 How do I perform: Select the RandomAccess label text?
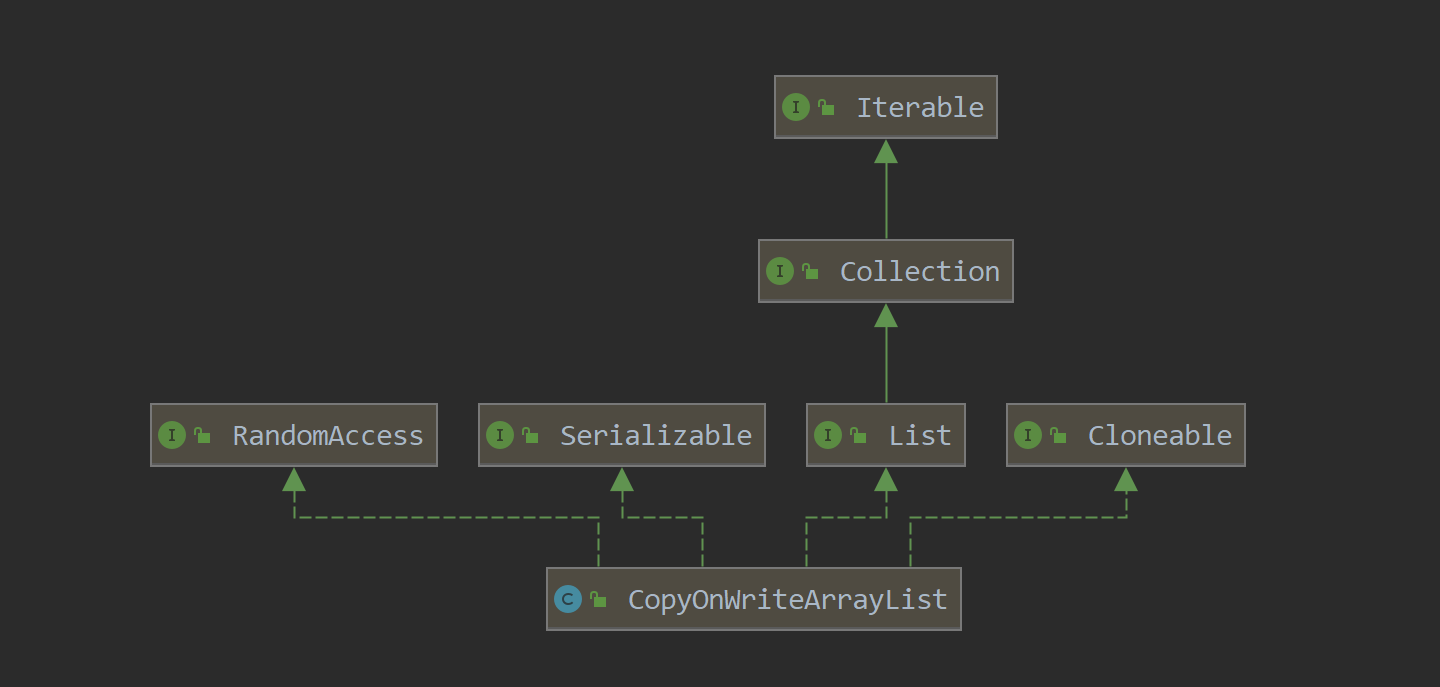point(327,436)
